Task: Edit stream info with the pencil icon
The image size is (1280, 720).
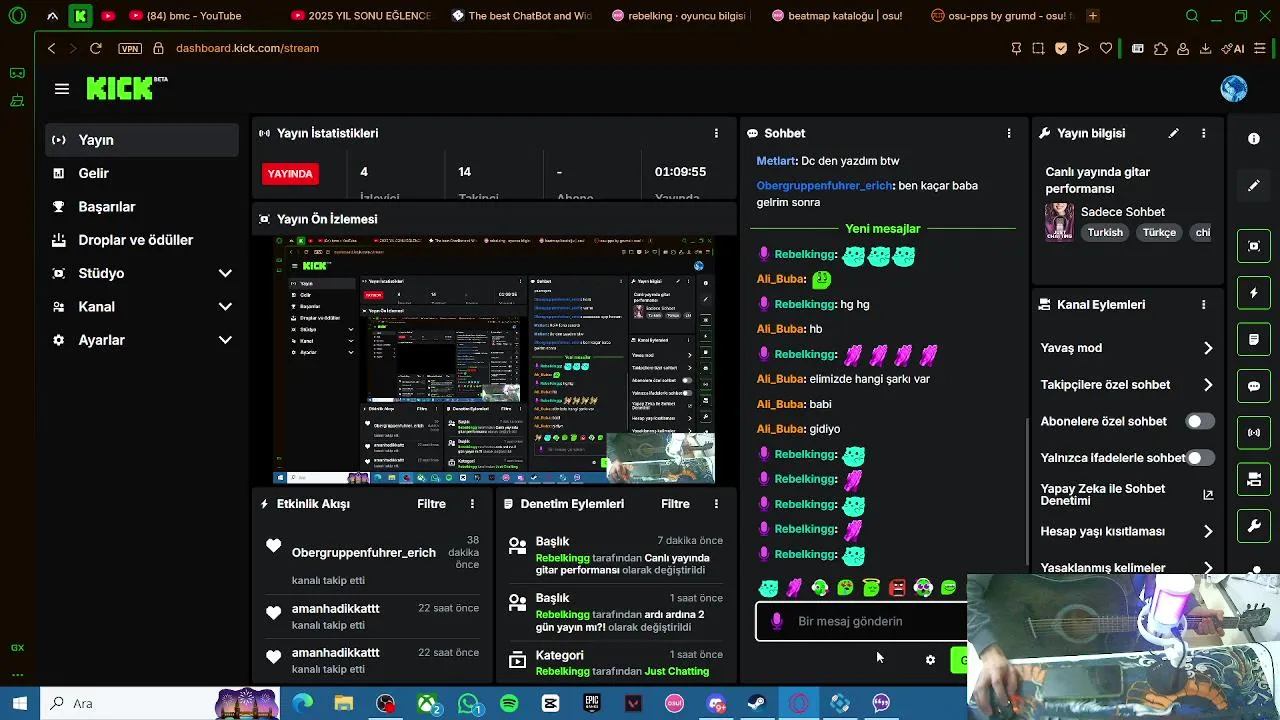Action: [x=1174, y=133]
